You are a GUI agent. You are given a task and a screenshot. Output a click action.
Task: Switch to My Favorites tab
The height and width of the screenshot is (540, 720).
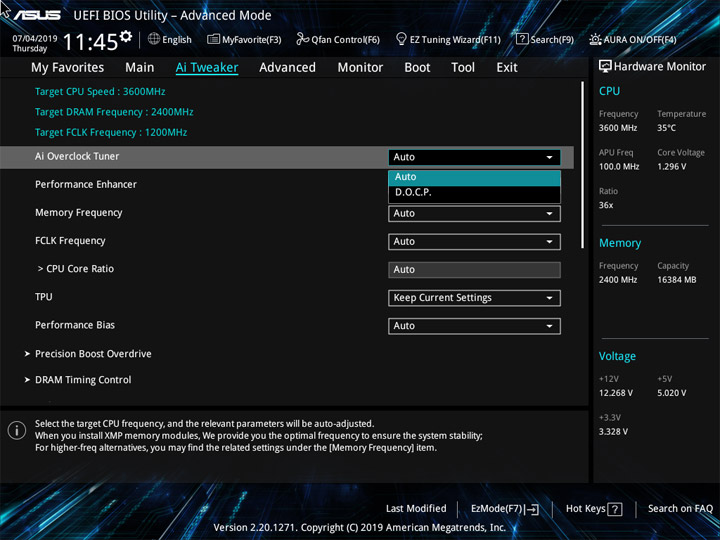coord(68,68)
